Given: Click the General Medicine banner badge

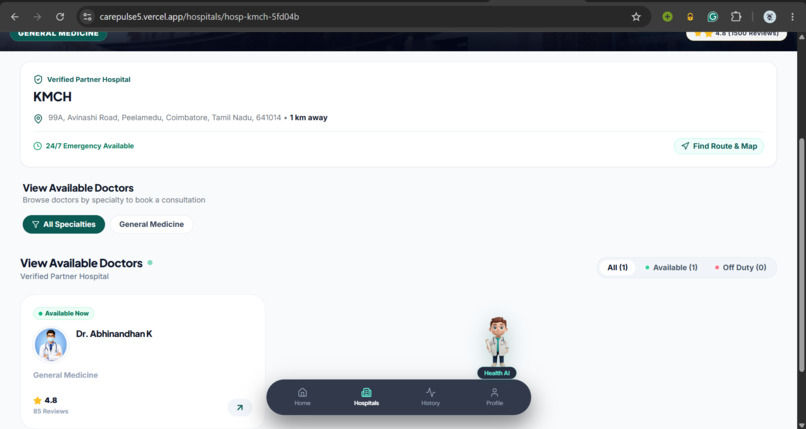Looking at the screenshot, I should [x=59, y=34].
